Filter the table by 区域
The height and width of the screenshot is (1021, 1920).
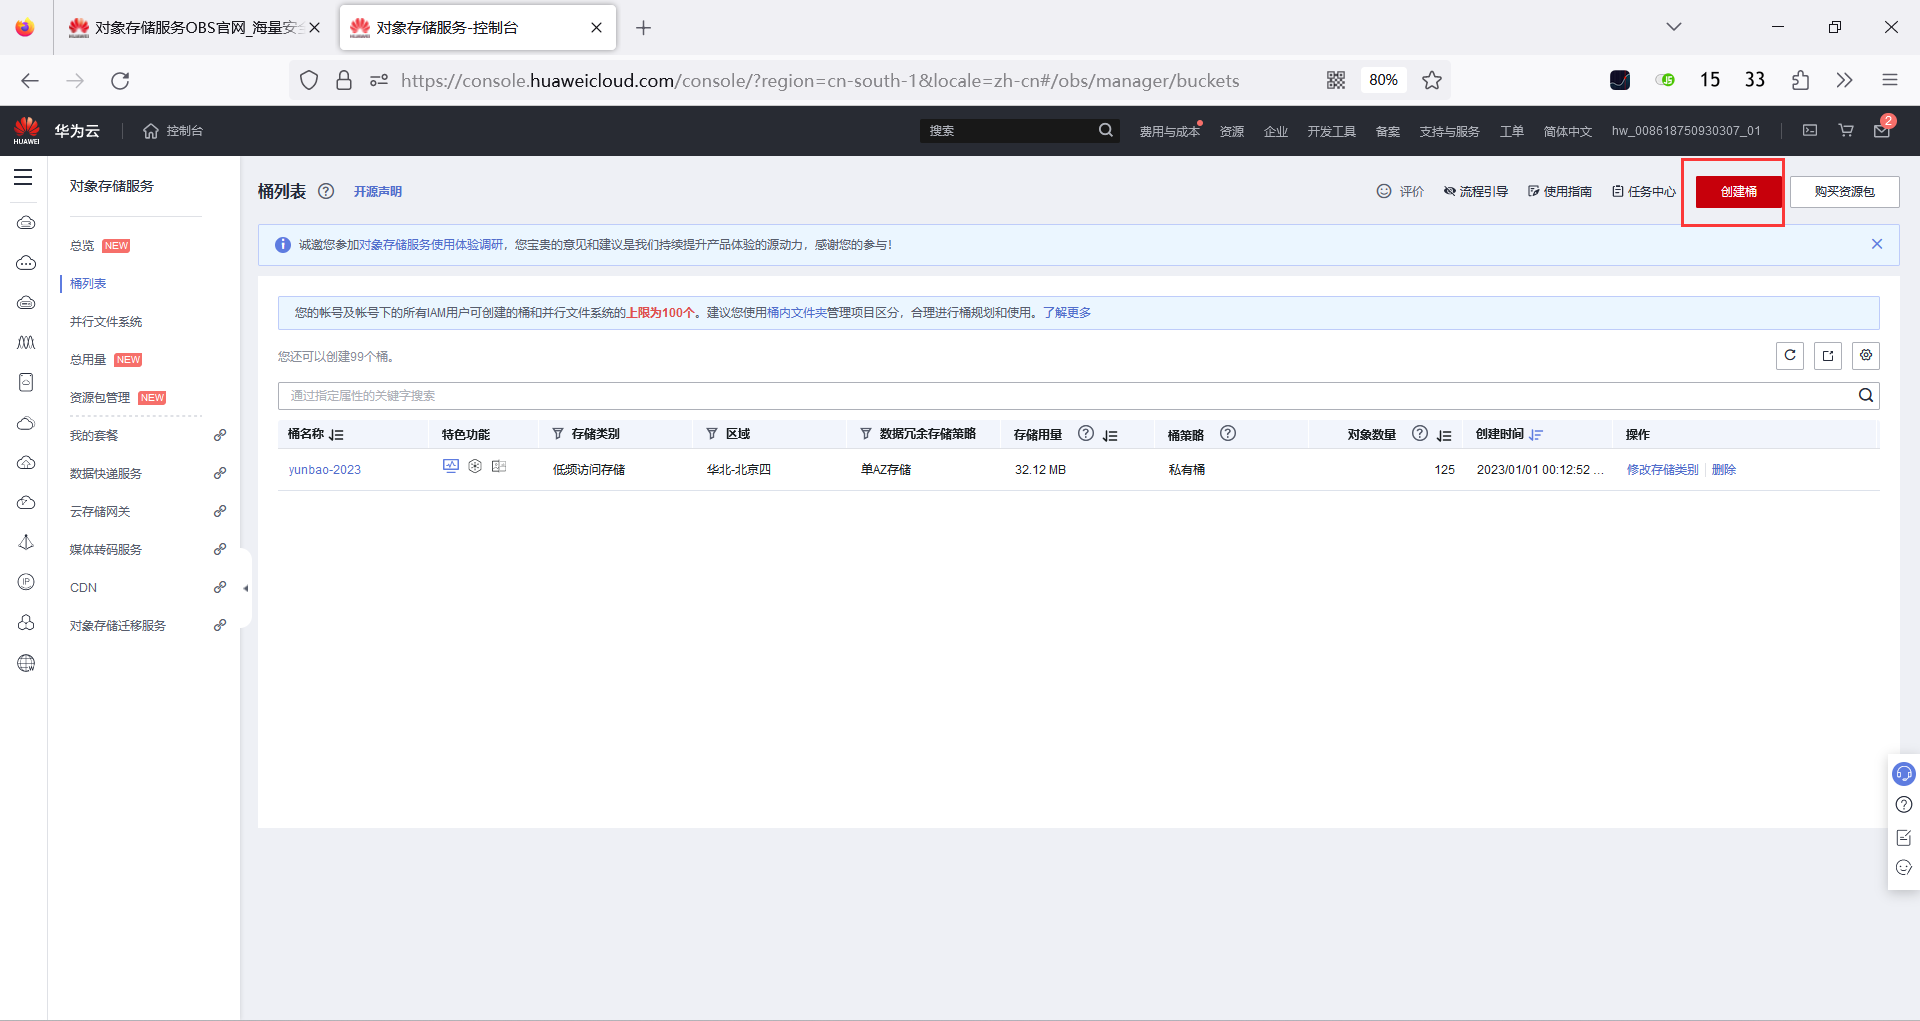[x=712, y=434]
